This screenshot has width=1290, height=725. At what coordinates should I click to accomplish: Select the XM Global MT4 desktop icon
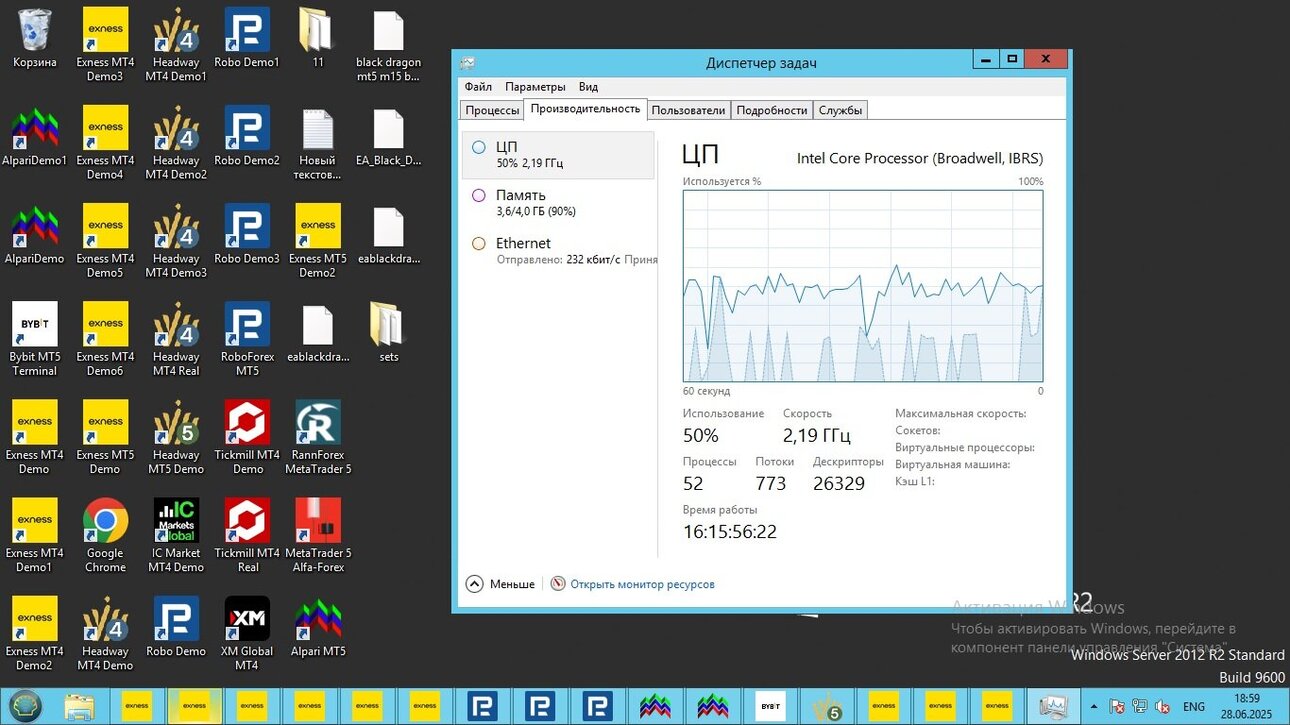[x=247, y=633]
